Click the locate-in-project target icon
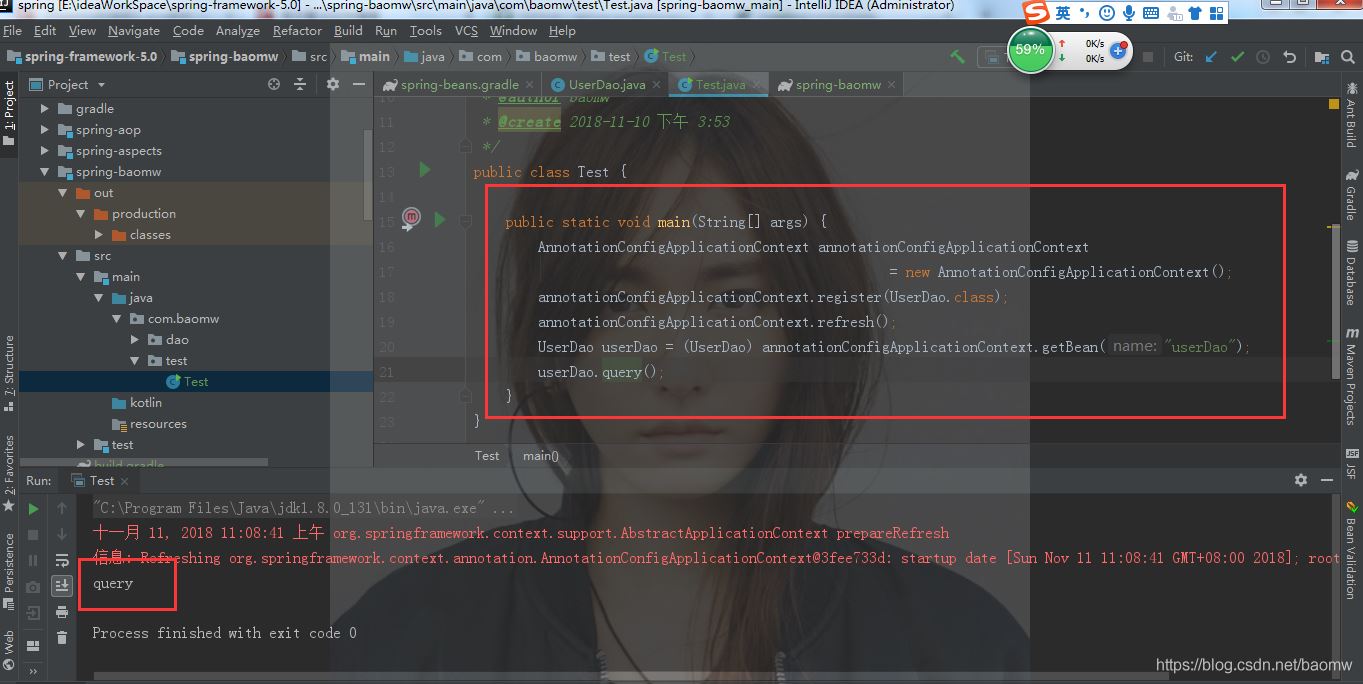Viewport: 1363px width, 684px height. pos(274,85)
